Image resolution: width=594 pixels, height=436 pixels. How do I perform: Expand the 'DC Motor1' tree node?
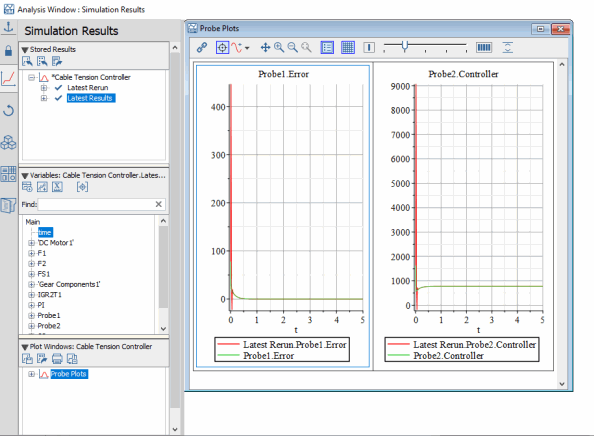pyautogui.click(x=32, y=243)
